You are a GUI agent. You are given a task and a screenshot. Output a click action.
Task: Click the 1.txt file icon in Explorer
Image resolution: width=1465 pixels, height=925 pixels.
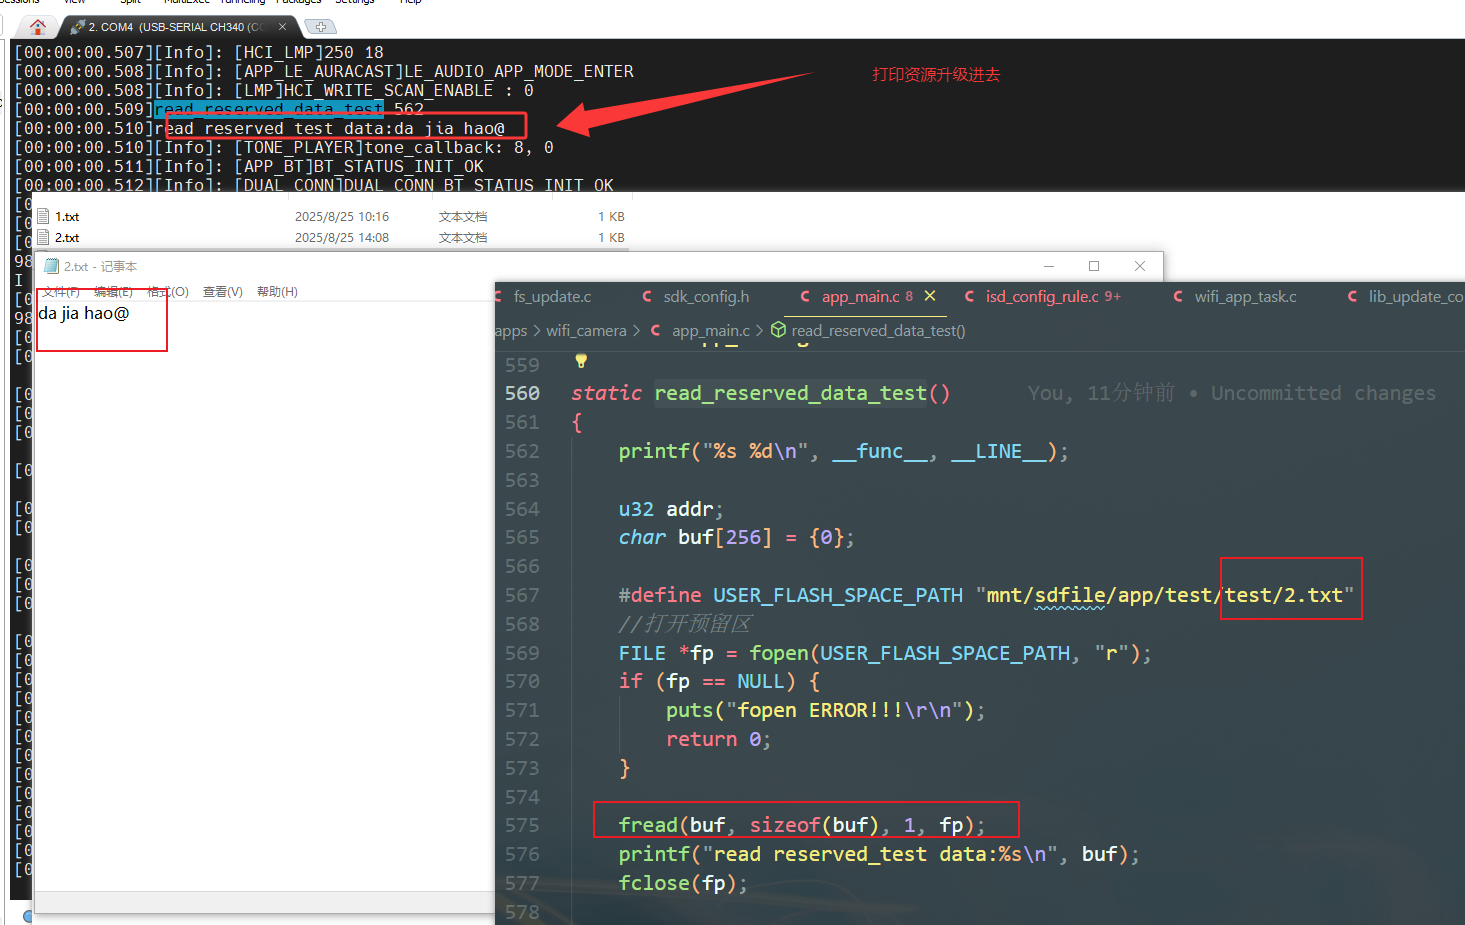43,216
